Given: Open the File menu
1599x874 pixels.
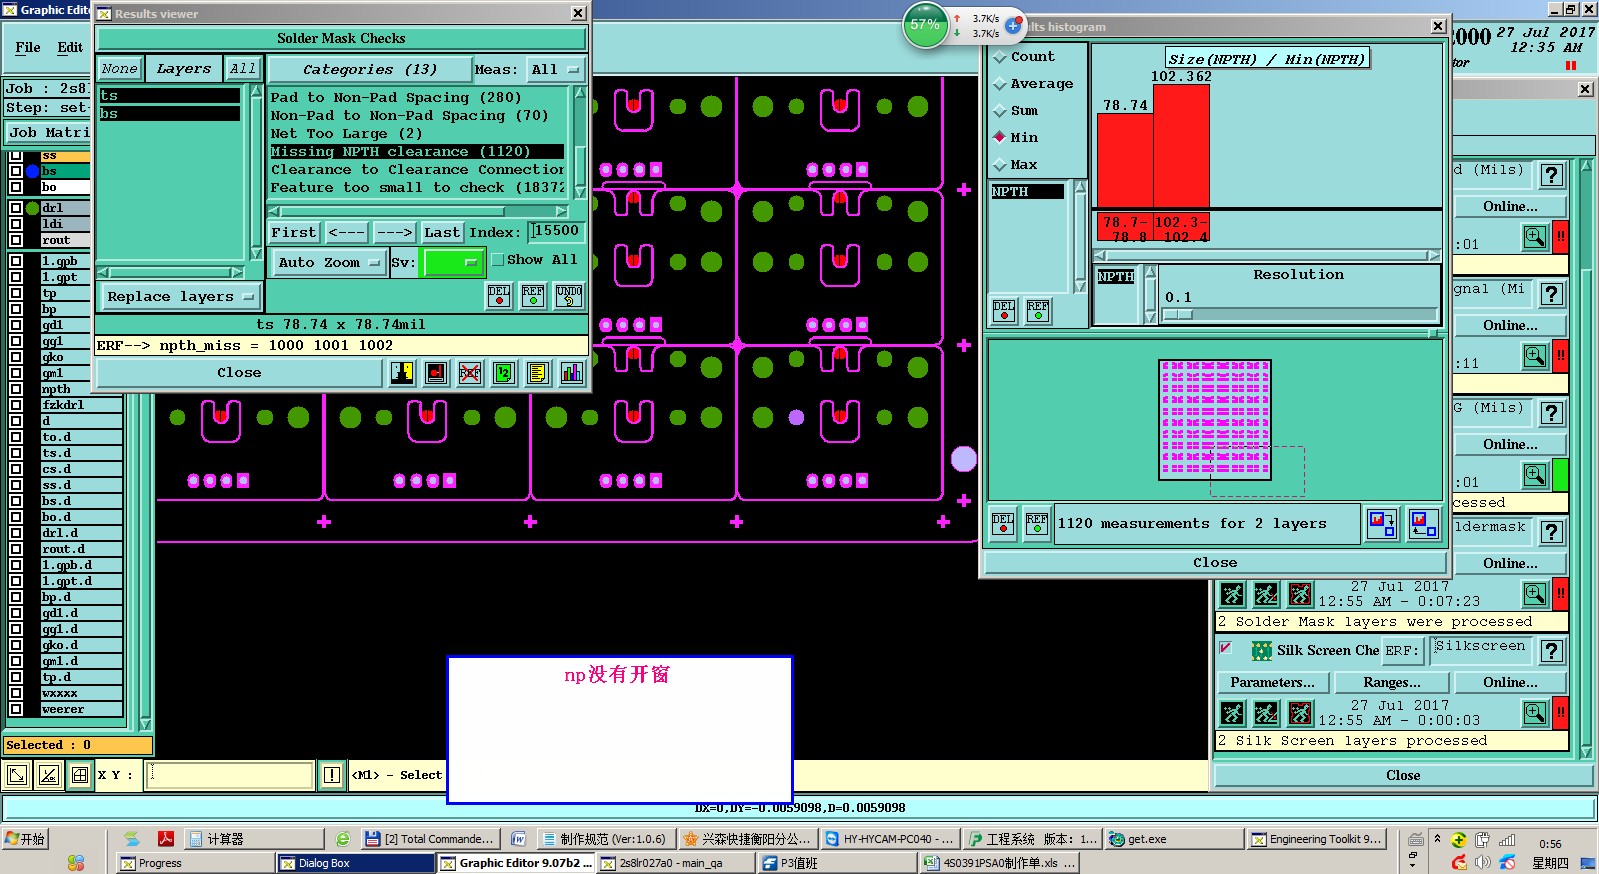Looking at the screenshot, I should (x=28, y=47).
